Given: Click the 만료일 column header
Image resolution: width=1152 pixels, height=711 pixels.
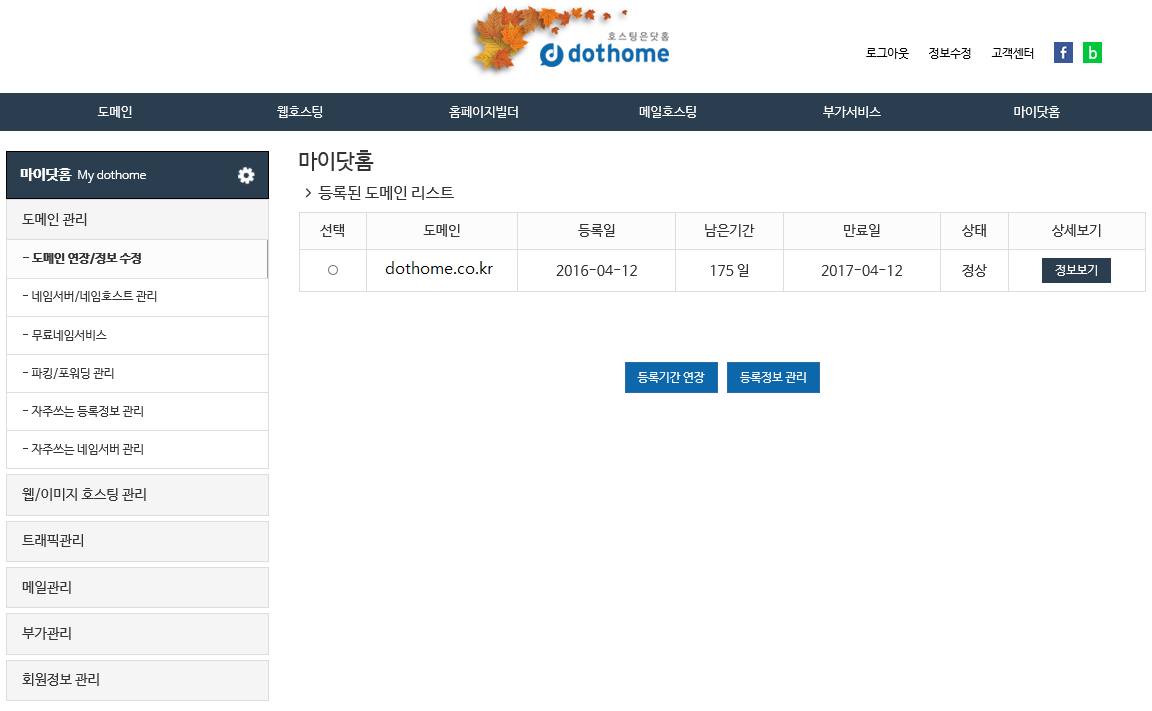Looking at the screenshot, I should pos(862,231).
